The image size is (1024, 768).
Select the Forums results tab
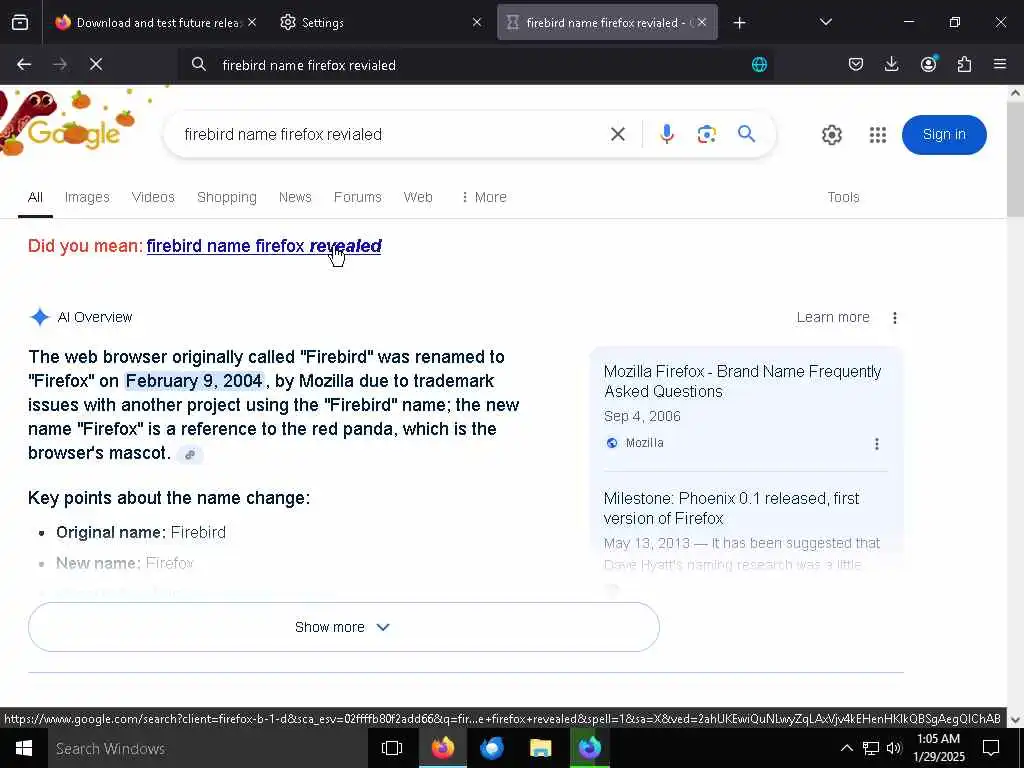pyautogui.click(x=357, y=197)
